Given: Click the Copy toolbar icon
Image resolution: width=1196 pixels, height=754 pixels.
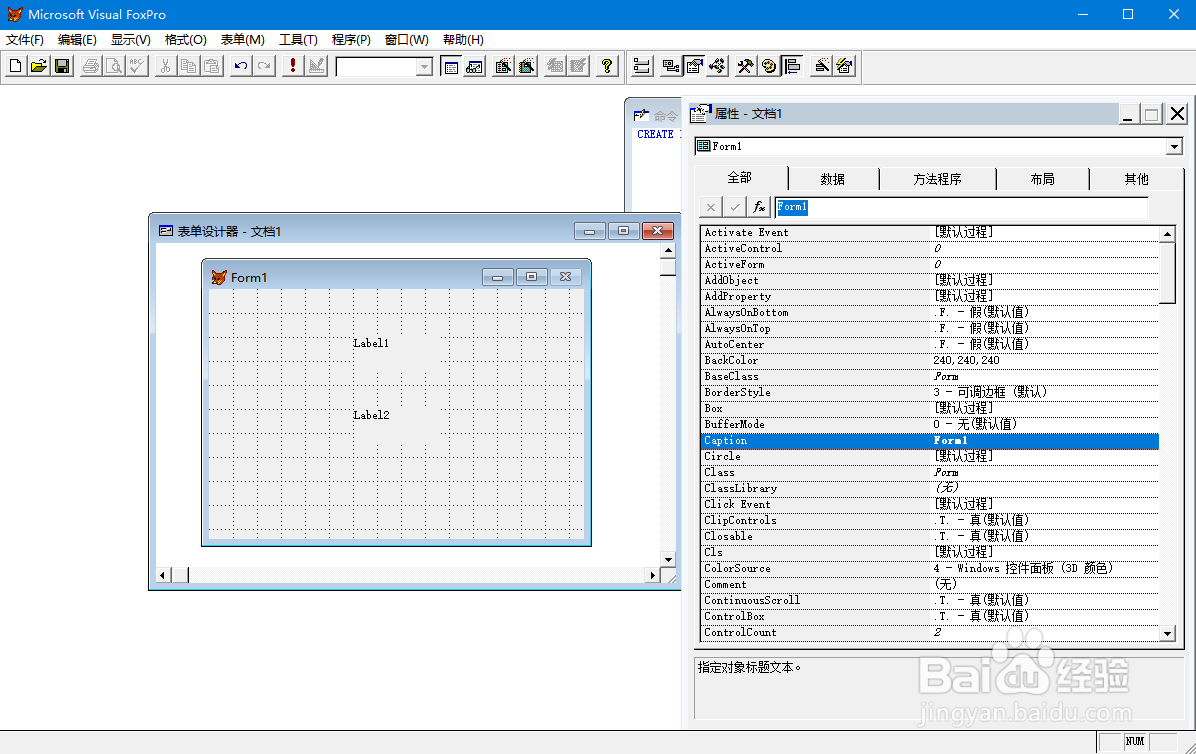Looking at the screenshot, I should point(188,66).
